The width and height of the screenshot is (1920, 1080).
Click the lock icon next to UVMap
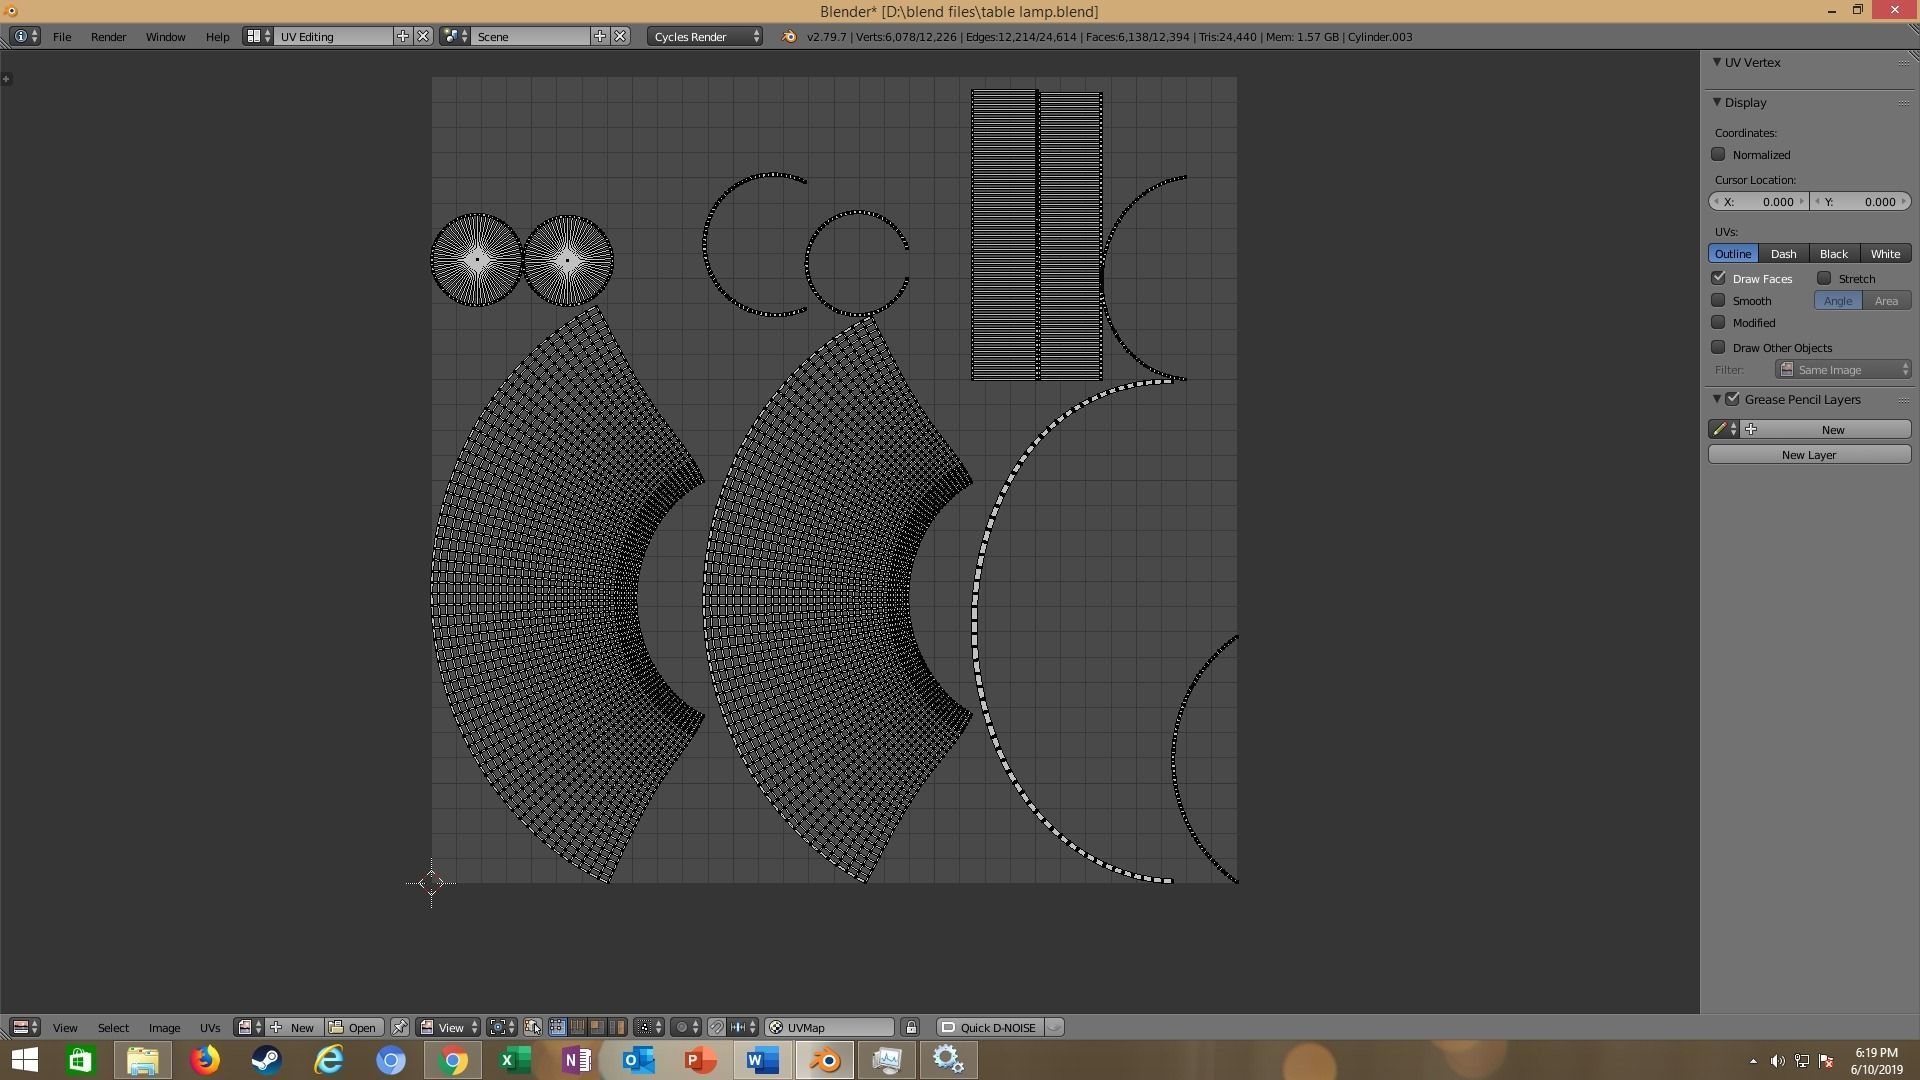coord(910,1027)
